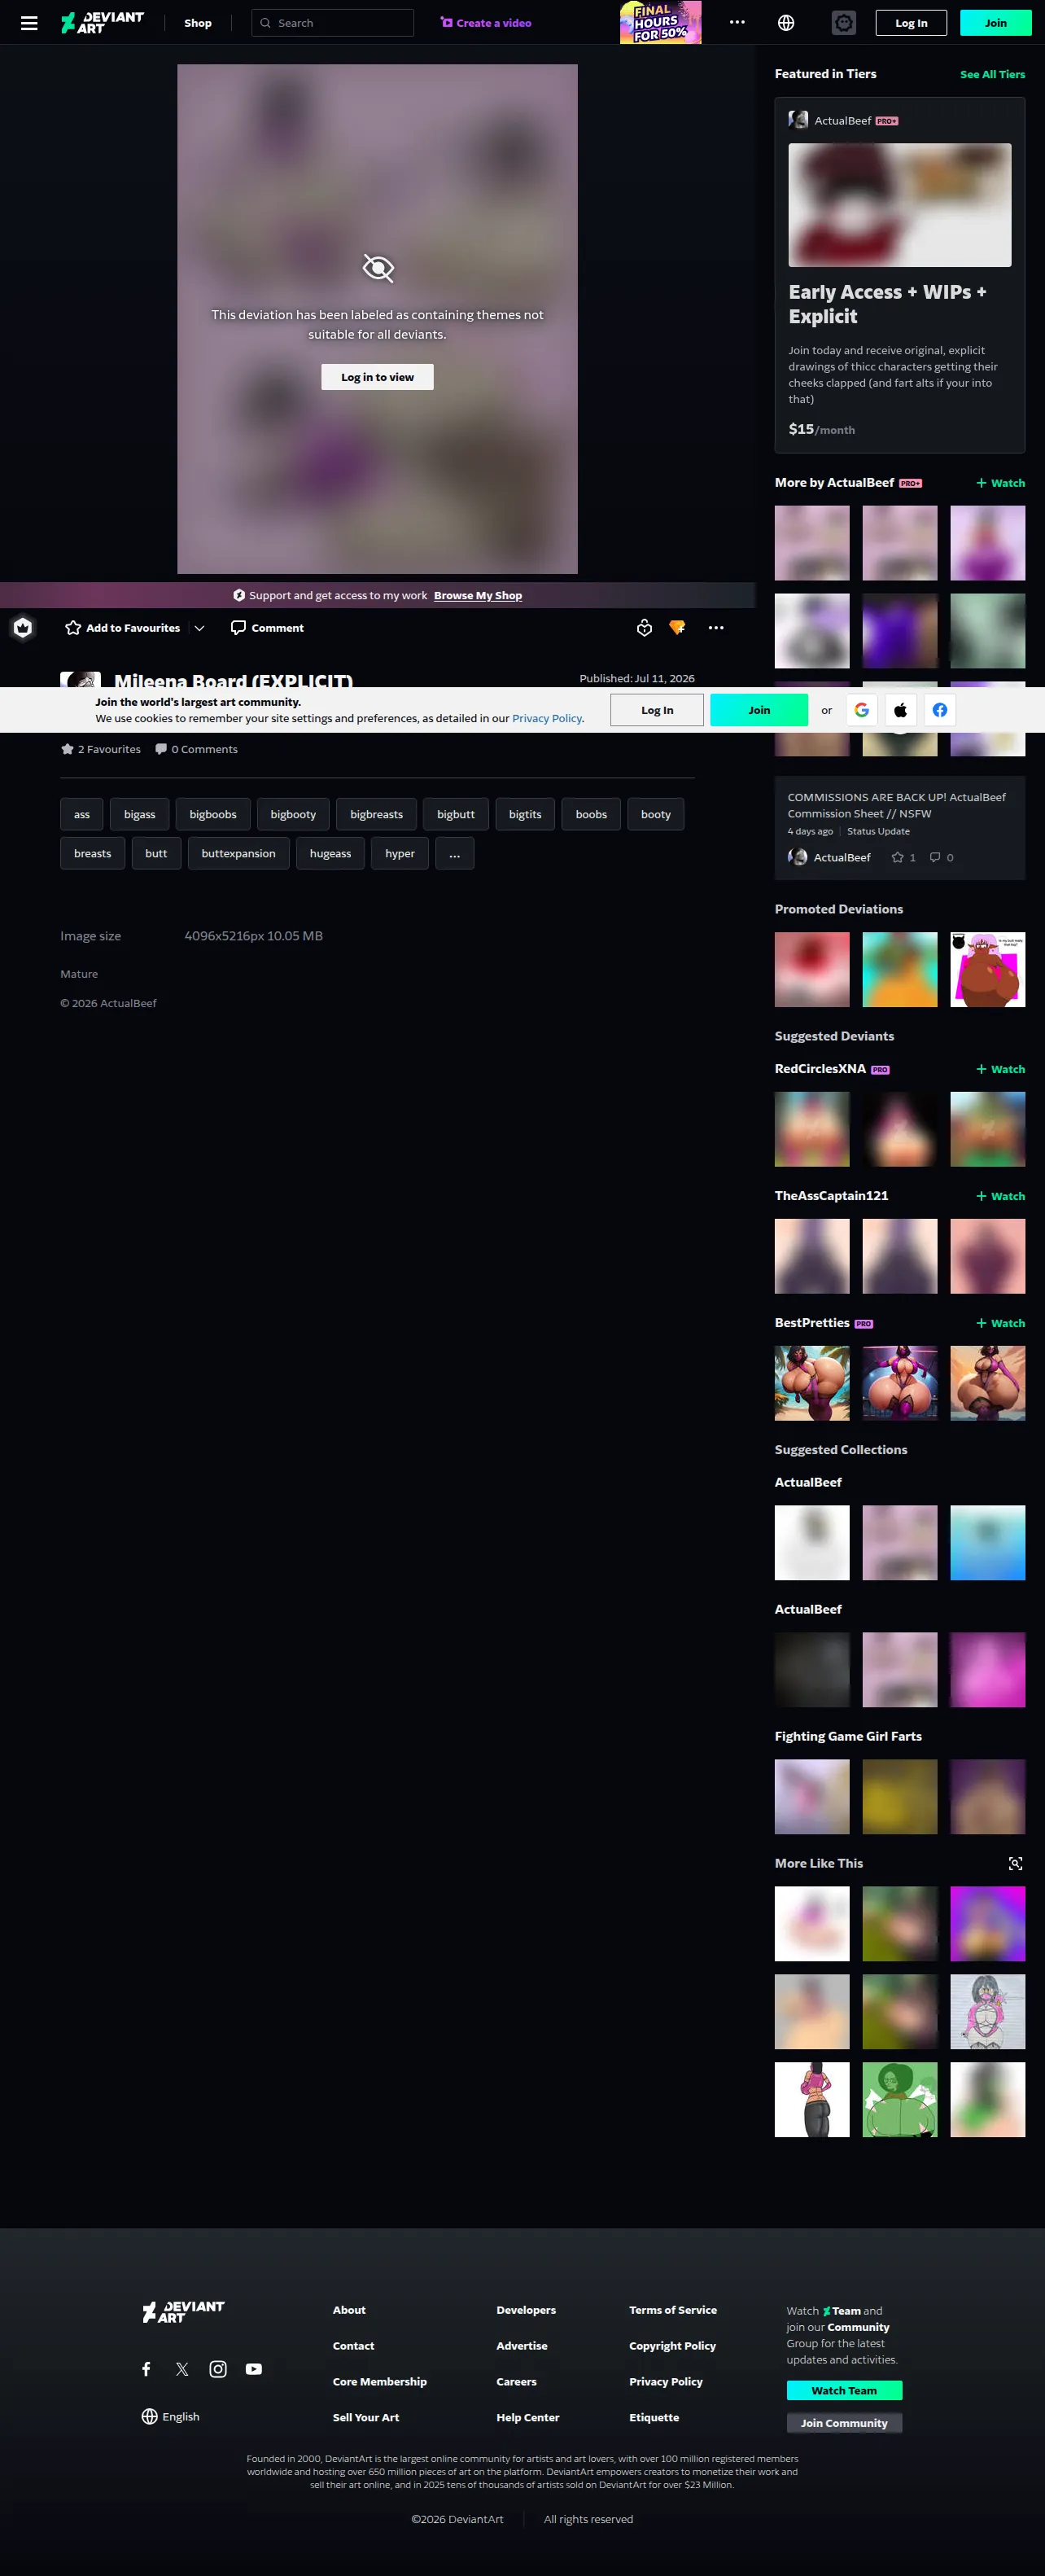Viewport: 1045px width, 2576px height.
Task: Open the About footer link
Action: (x=349, y=2310)
